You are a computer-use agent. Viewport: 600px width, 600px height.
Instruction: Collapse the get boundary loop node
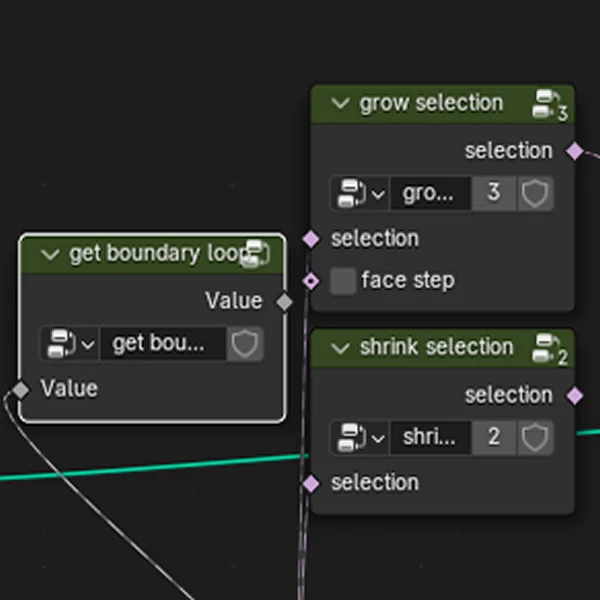(49, 255)
